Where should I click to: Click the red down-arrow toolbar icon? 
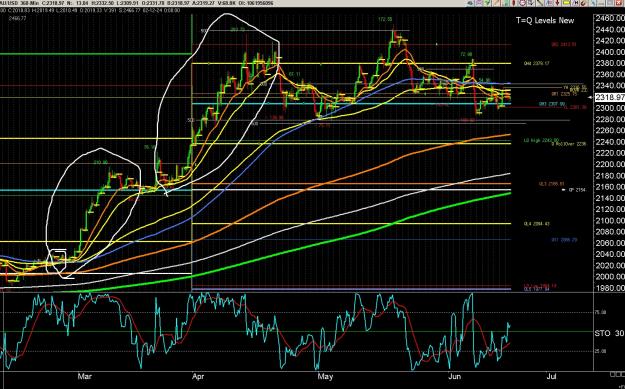point(558,3)
